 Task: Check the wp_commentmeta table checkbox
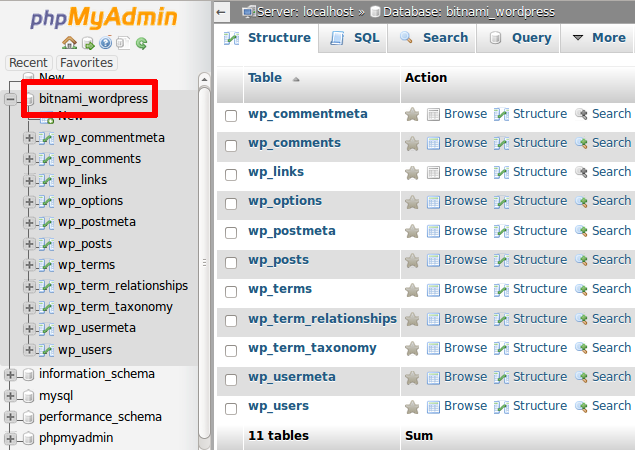[231, 116]
